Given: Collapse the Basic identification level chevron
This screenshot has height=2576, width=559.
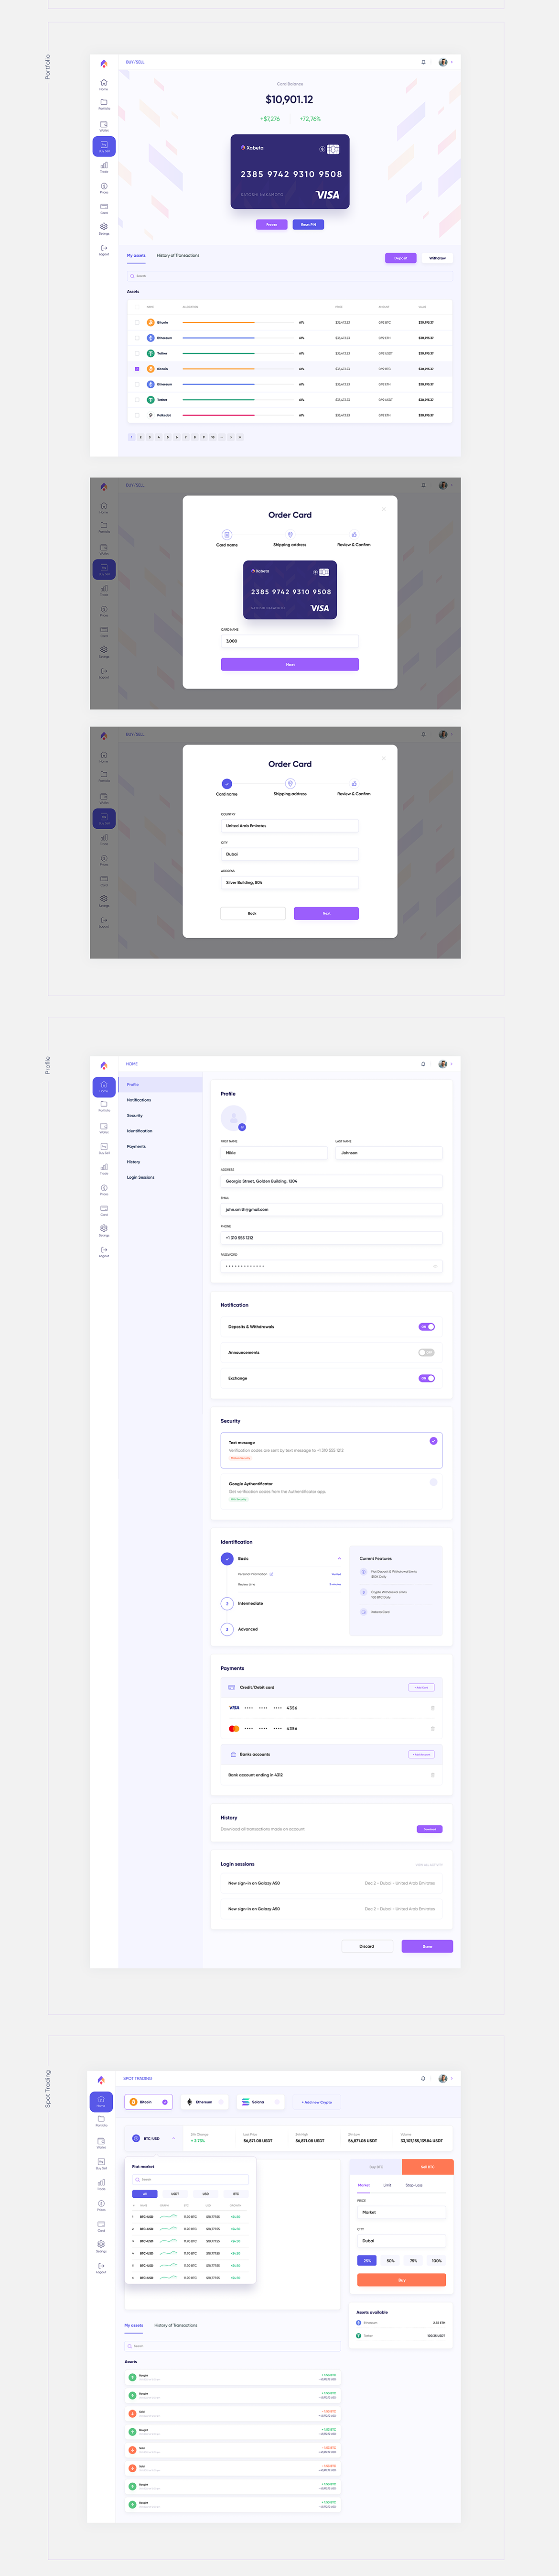Looking at the screenshot, I should coord(339,1559).
